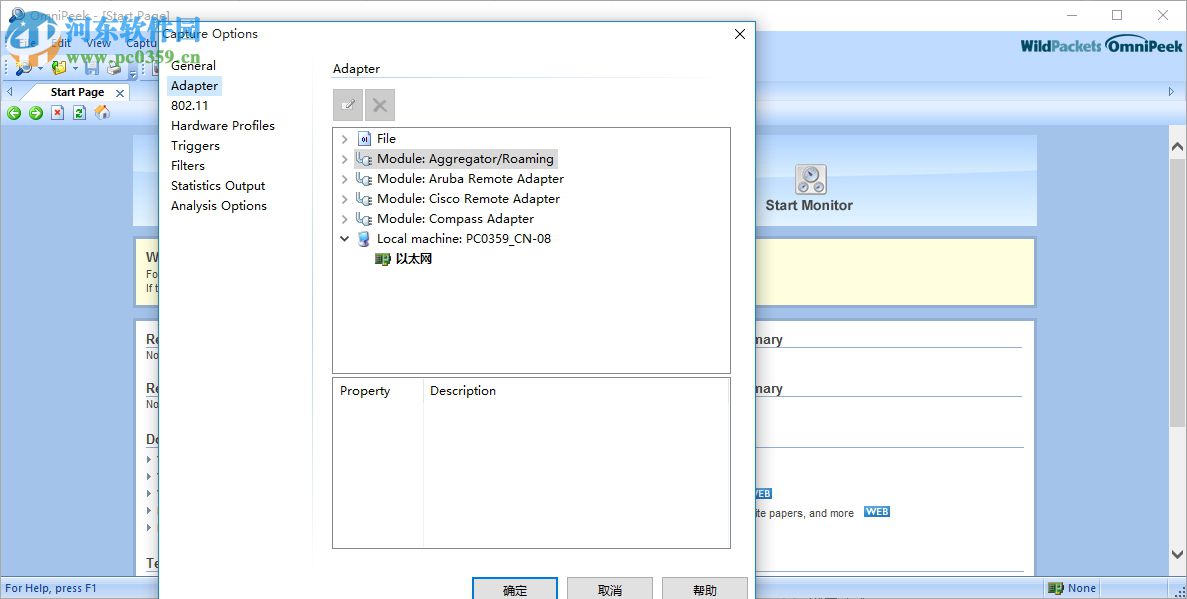Close the Capture Options dialog
1187x599 pixels.
click(x=740, y=34)
